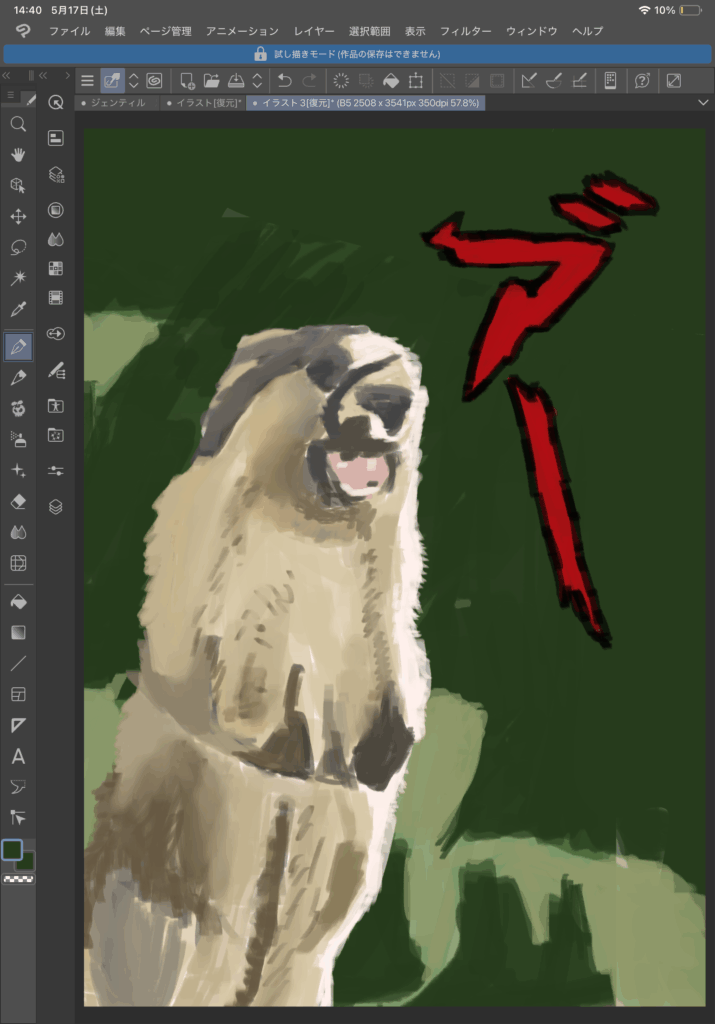
Task: Select the Eraser tool
Action: tap(18, 501)
